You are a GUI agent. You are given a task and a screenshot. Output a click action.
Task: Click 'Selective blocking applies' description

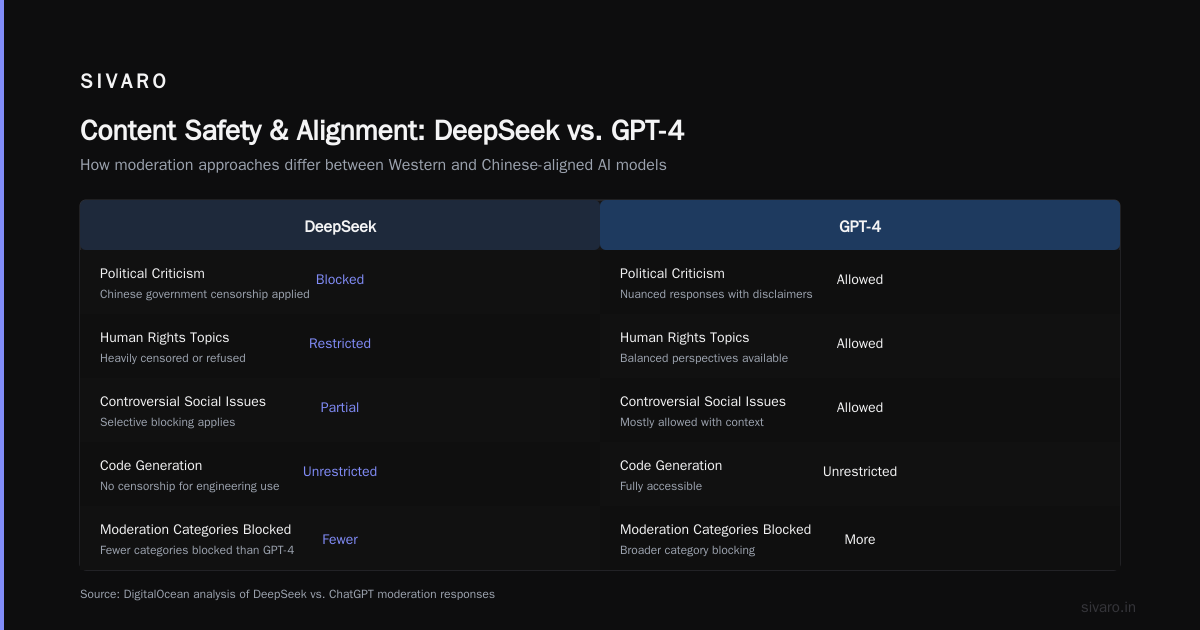pyautogui.click(x=168, y=422)
